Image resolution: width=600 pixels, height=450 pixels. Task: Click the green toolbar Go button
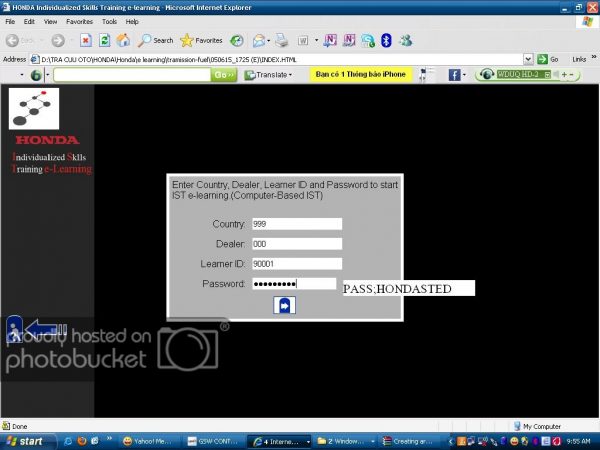pos(223,75)
